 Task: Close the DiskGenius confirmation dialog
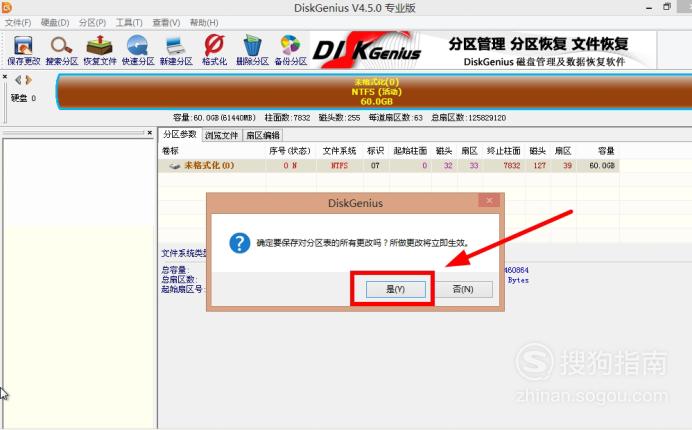[x=489, y=201]
